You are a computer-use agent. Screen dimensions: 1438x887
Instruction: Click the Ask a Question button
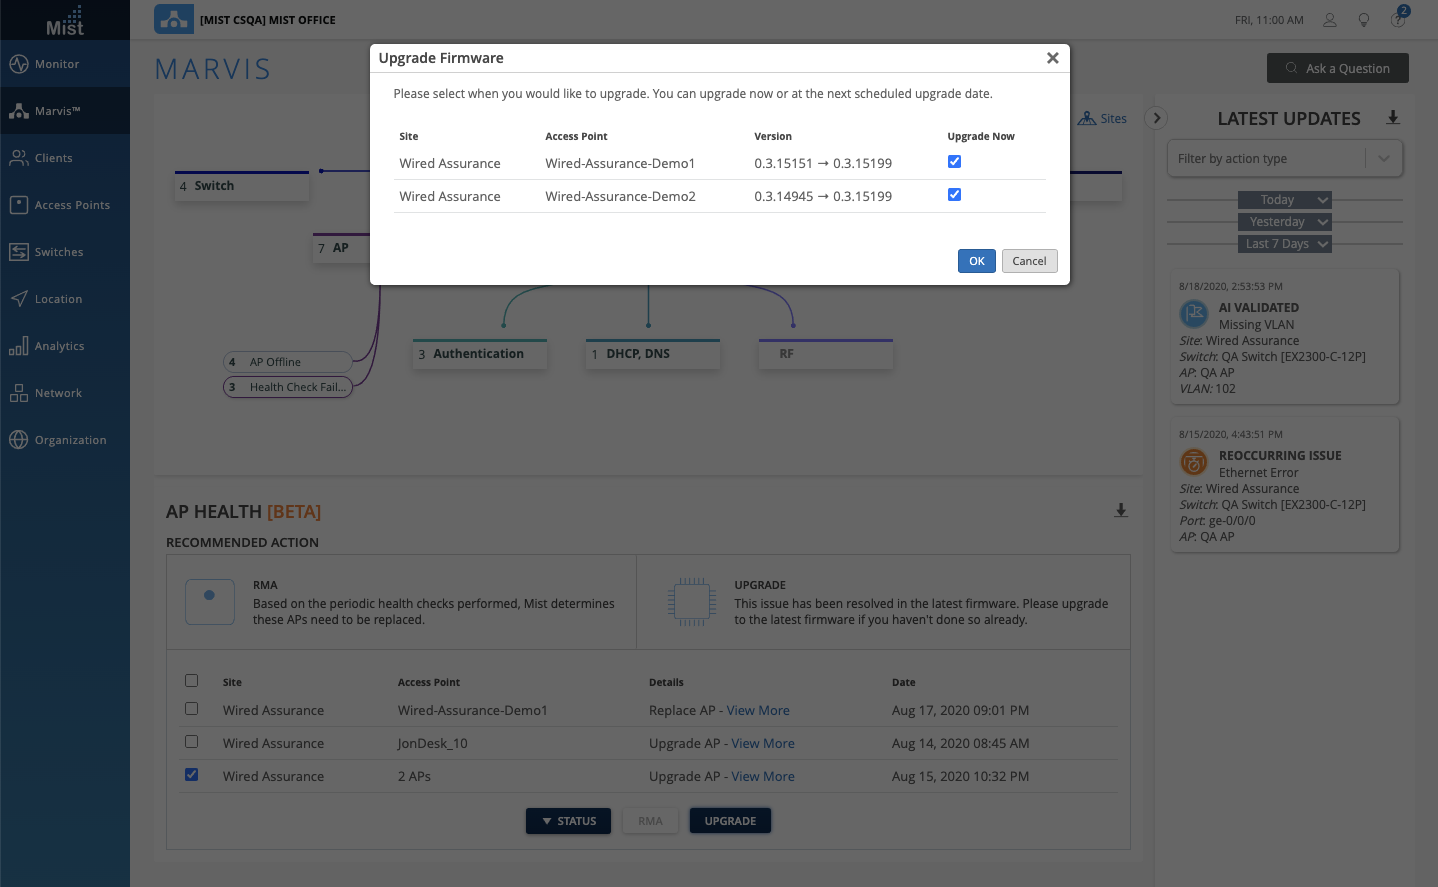(x=1338, y=68)
